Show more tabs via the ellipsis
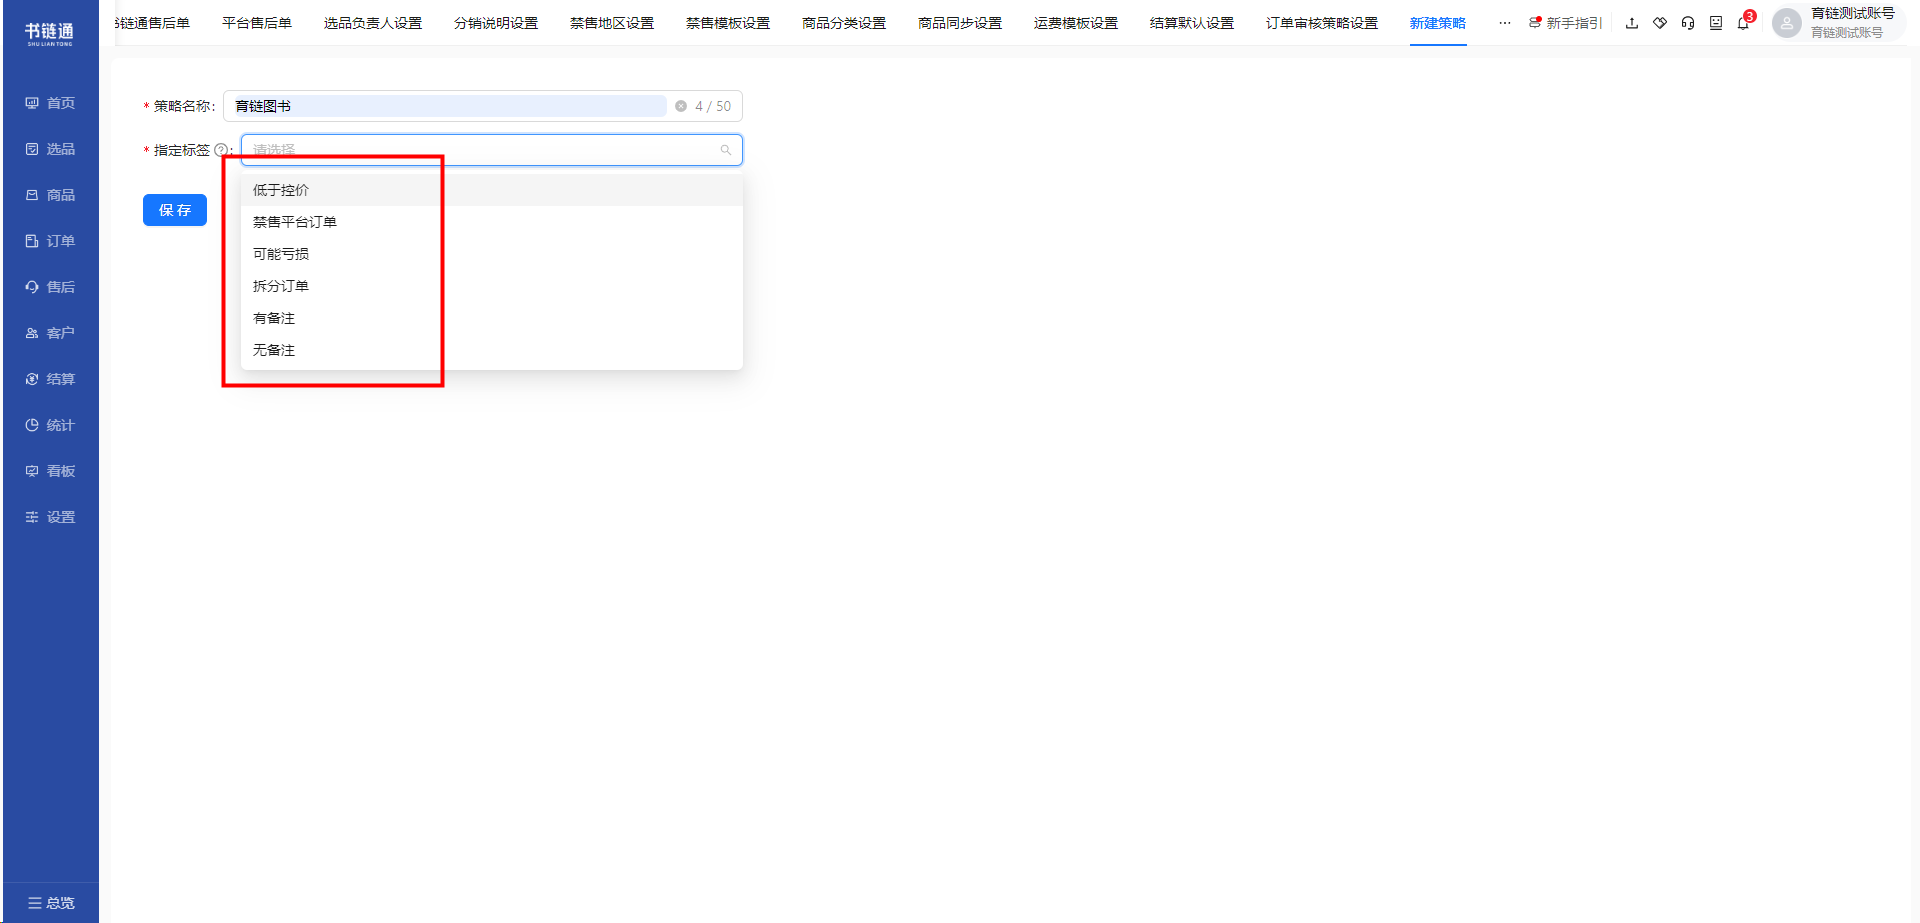Viewport: 1920px width, 923px height. 1505,23
